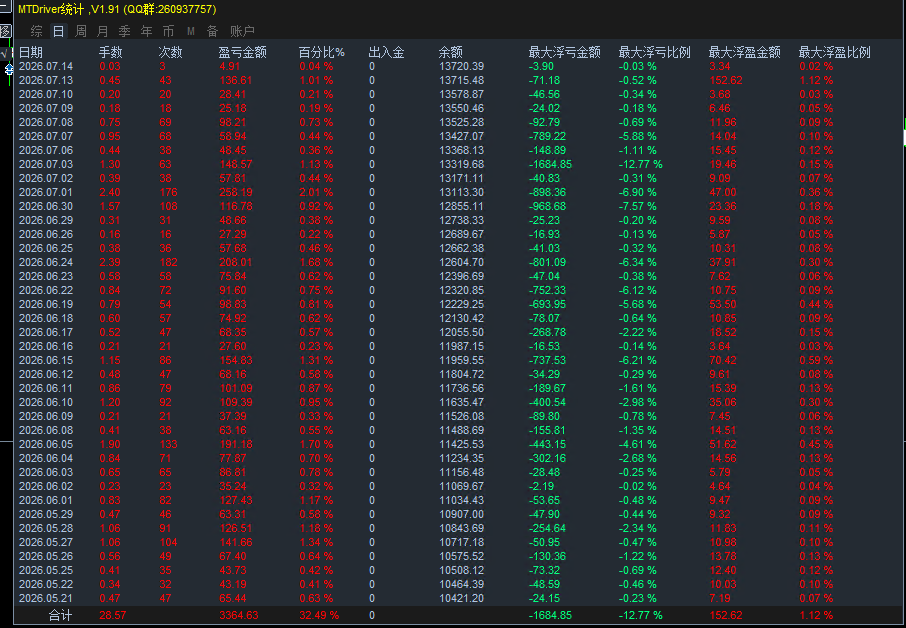906x628 pixels.
Task: Click profit amount 258.19
Action: (x=236, y=192)
